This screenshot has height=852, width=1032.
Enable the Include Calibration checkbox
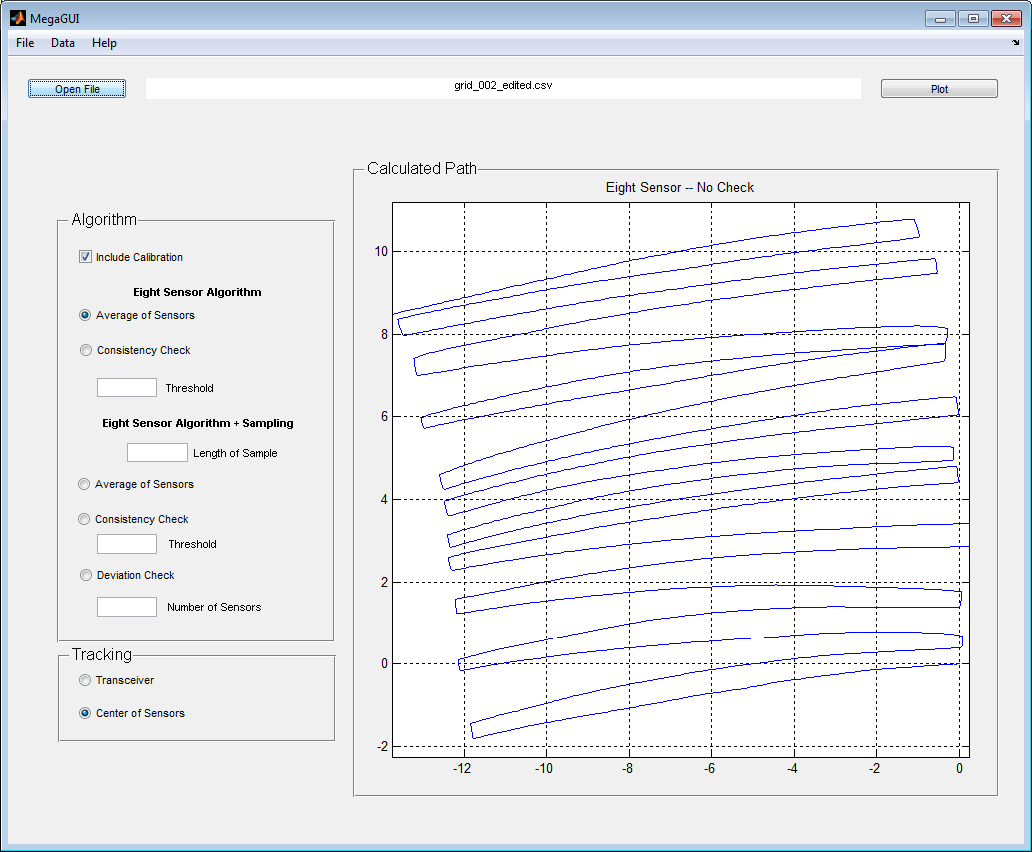(x=85, y=256)
